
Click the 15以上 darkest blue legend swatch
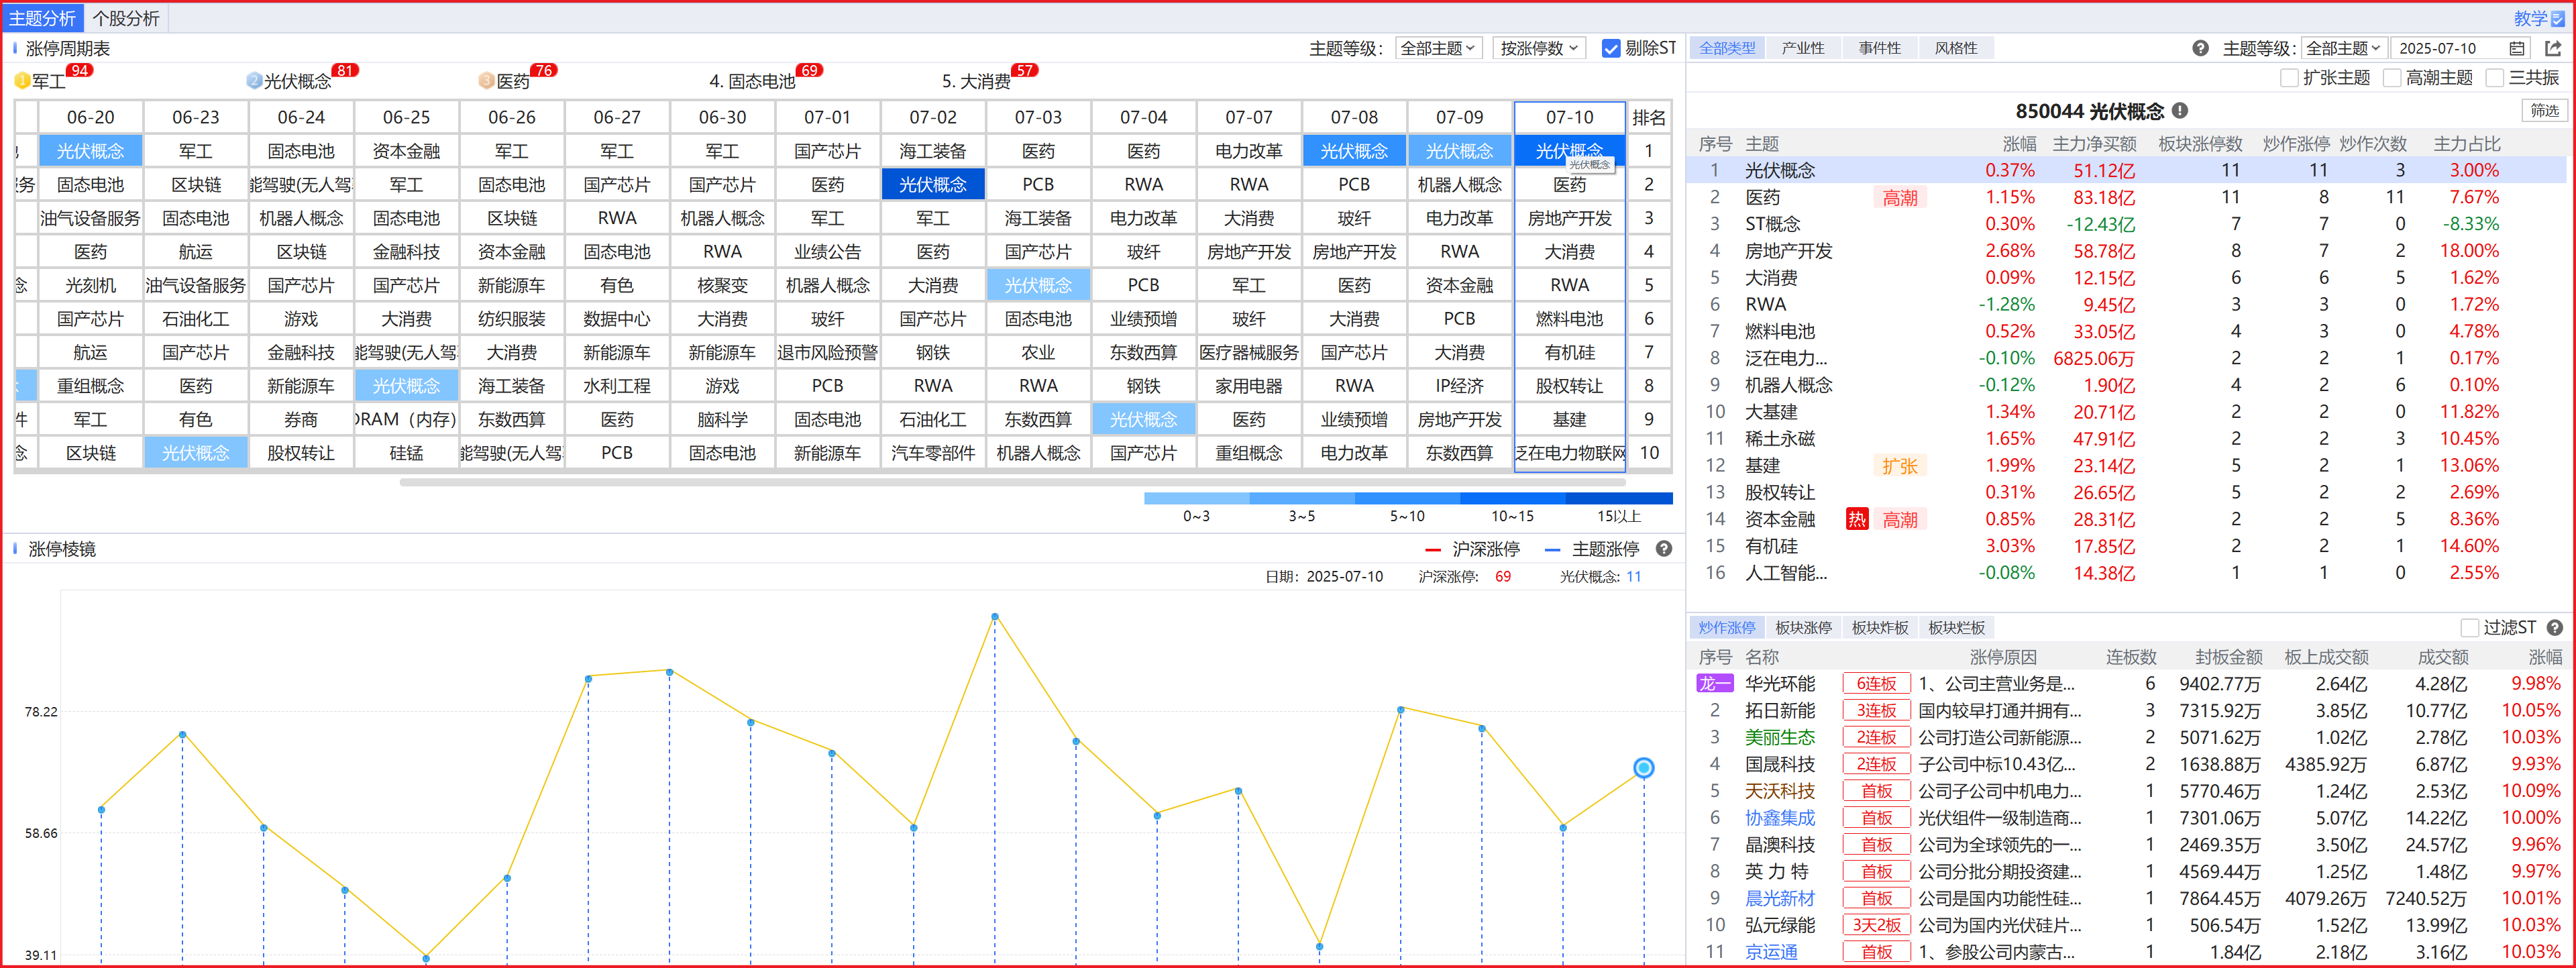tap(1619, 498)
